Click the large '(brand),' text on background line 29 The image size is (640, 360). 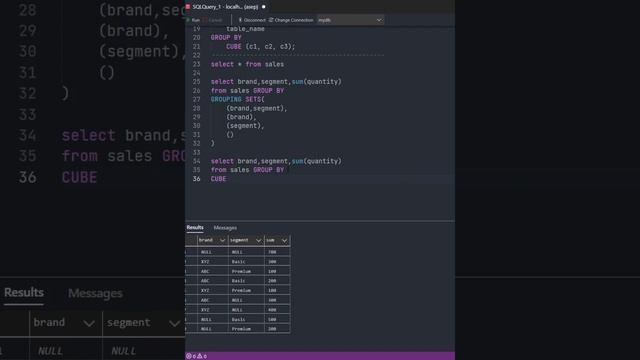pos(134,31)
